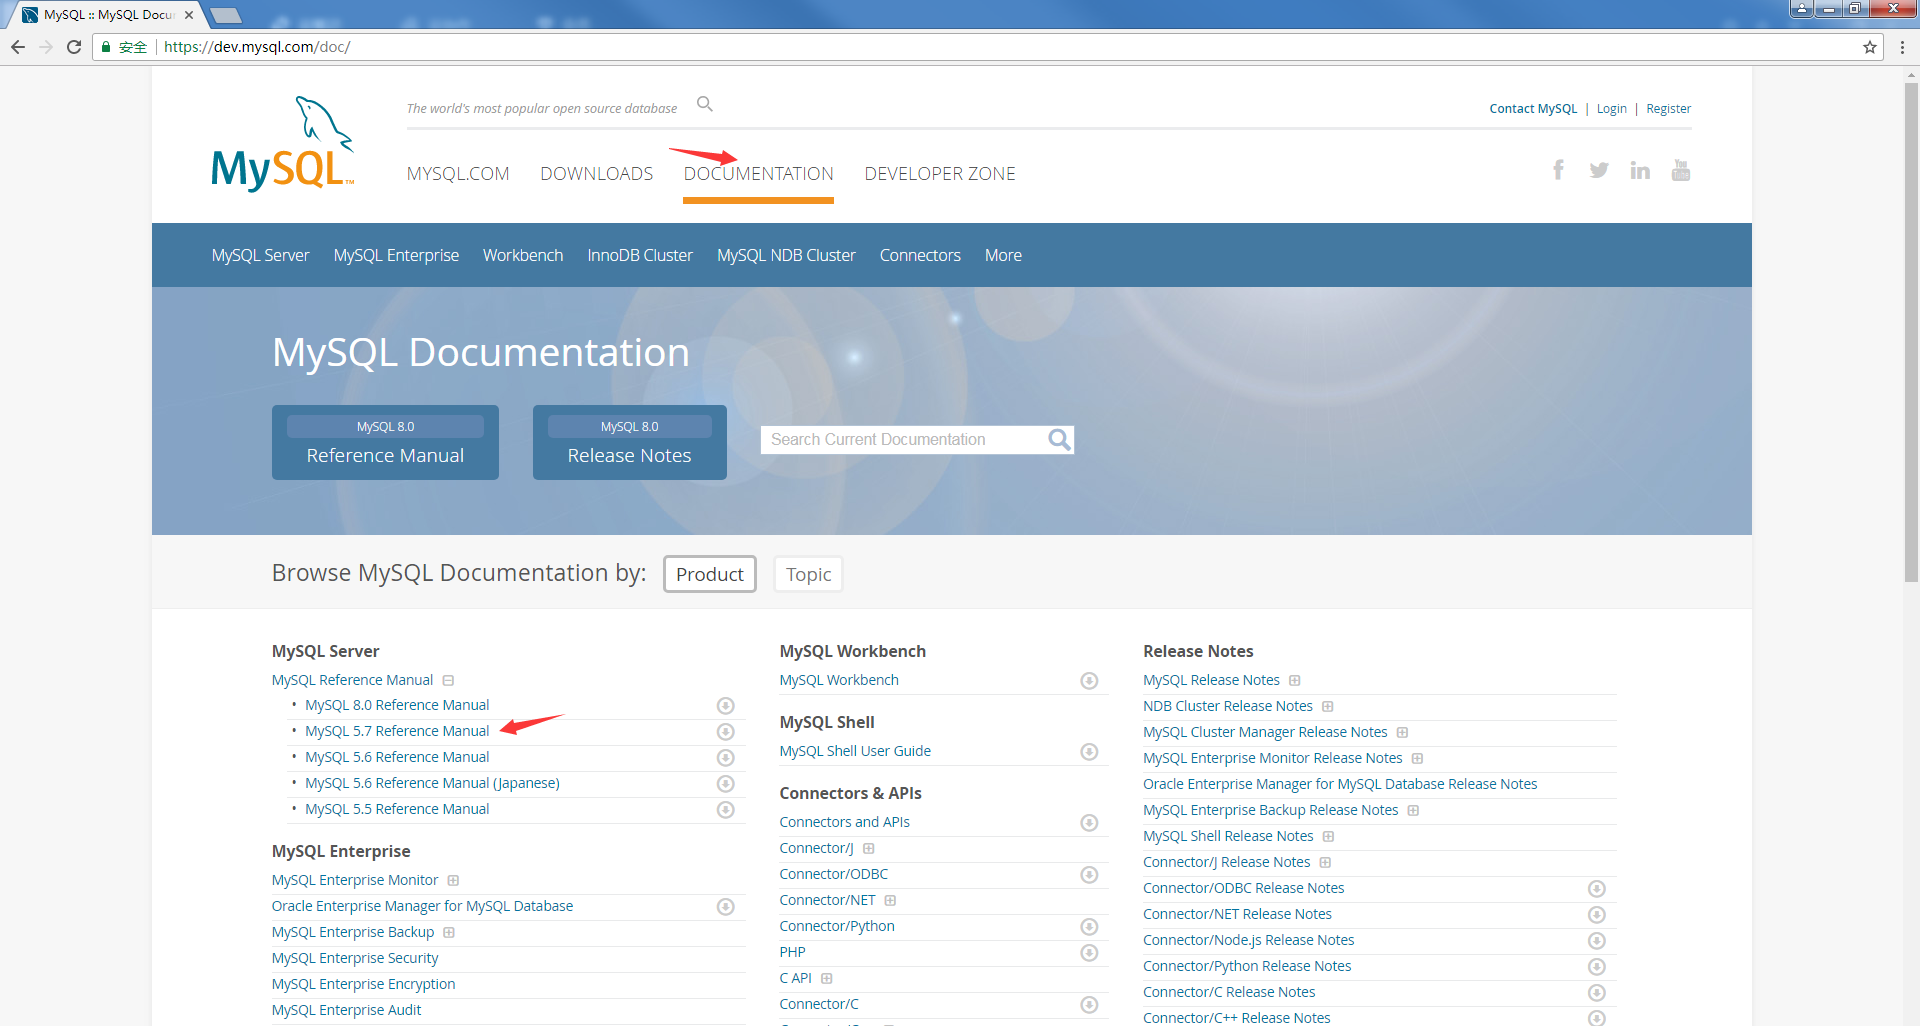Click the search magnifier icon in header
Image resolution: width=1920 pixels, height=1026 pixels.
coord(705,104)
